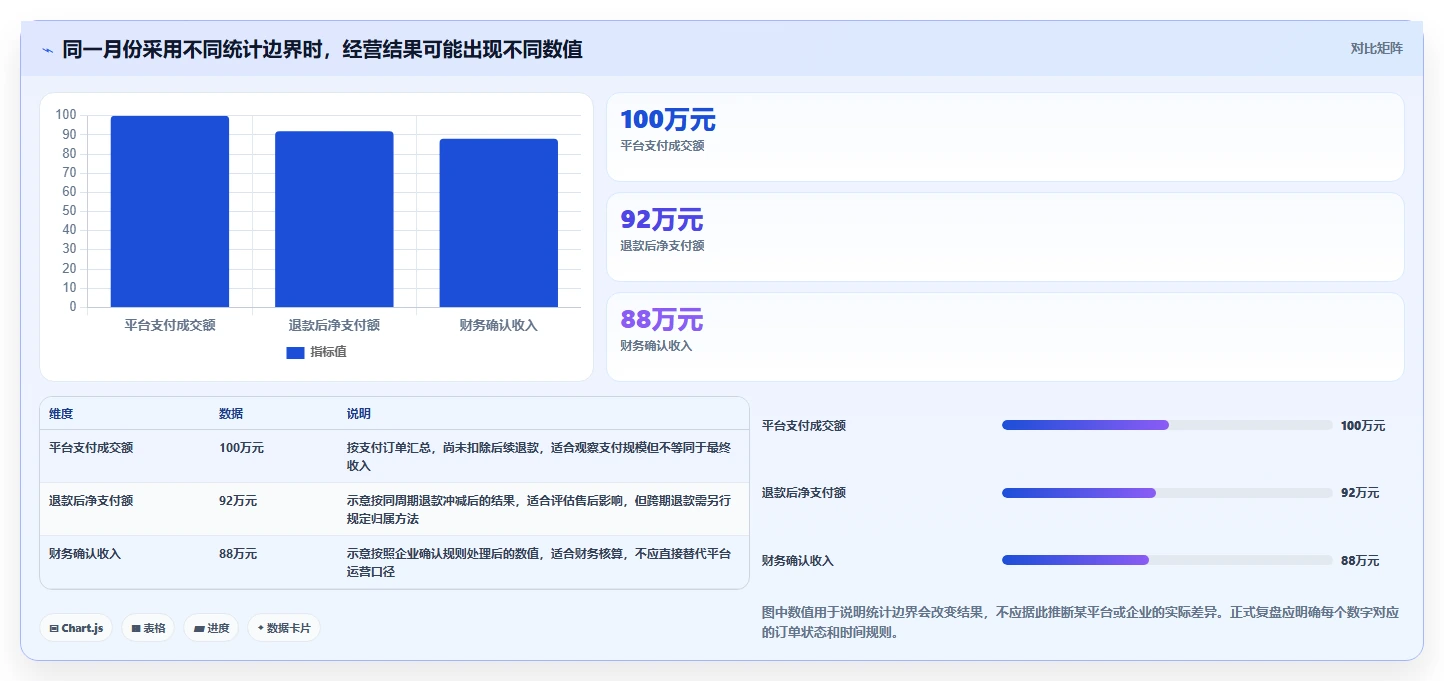Click the 平台支付成交额 bar in the chart
Screen dimensions: 1444x681
tap(170, 212)
